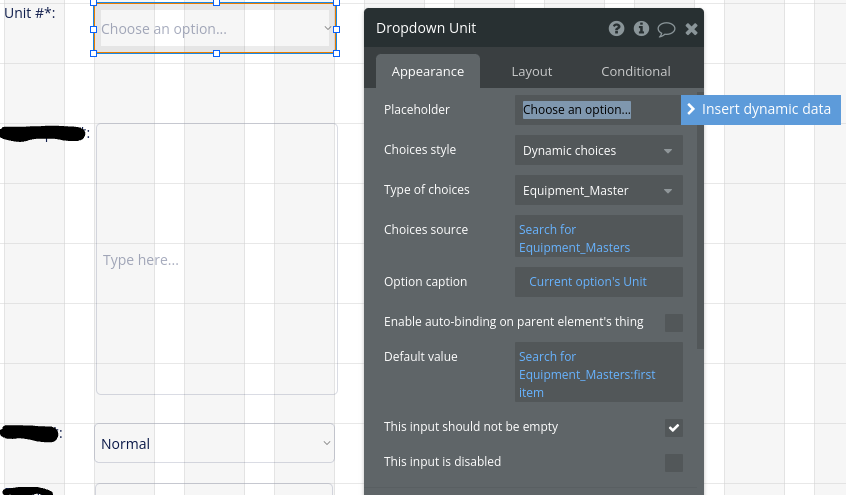Click the Insert dynamic data button
Image resolution: width=846 pixels, height=495 pixels.
760,110
